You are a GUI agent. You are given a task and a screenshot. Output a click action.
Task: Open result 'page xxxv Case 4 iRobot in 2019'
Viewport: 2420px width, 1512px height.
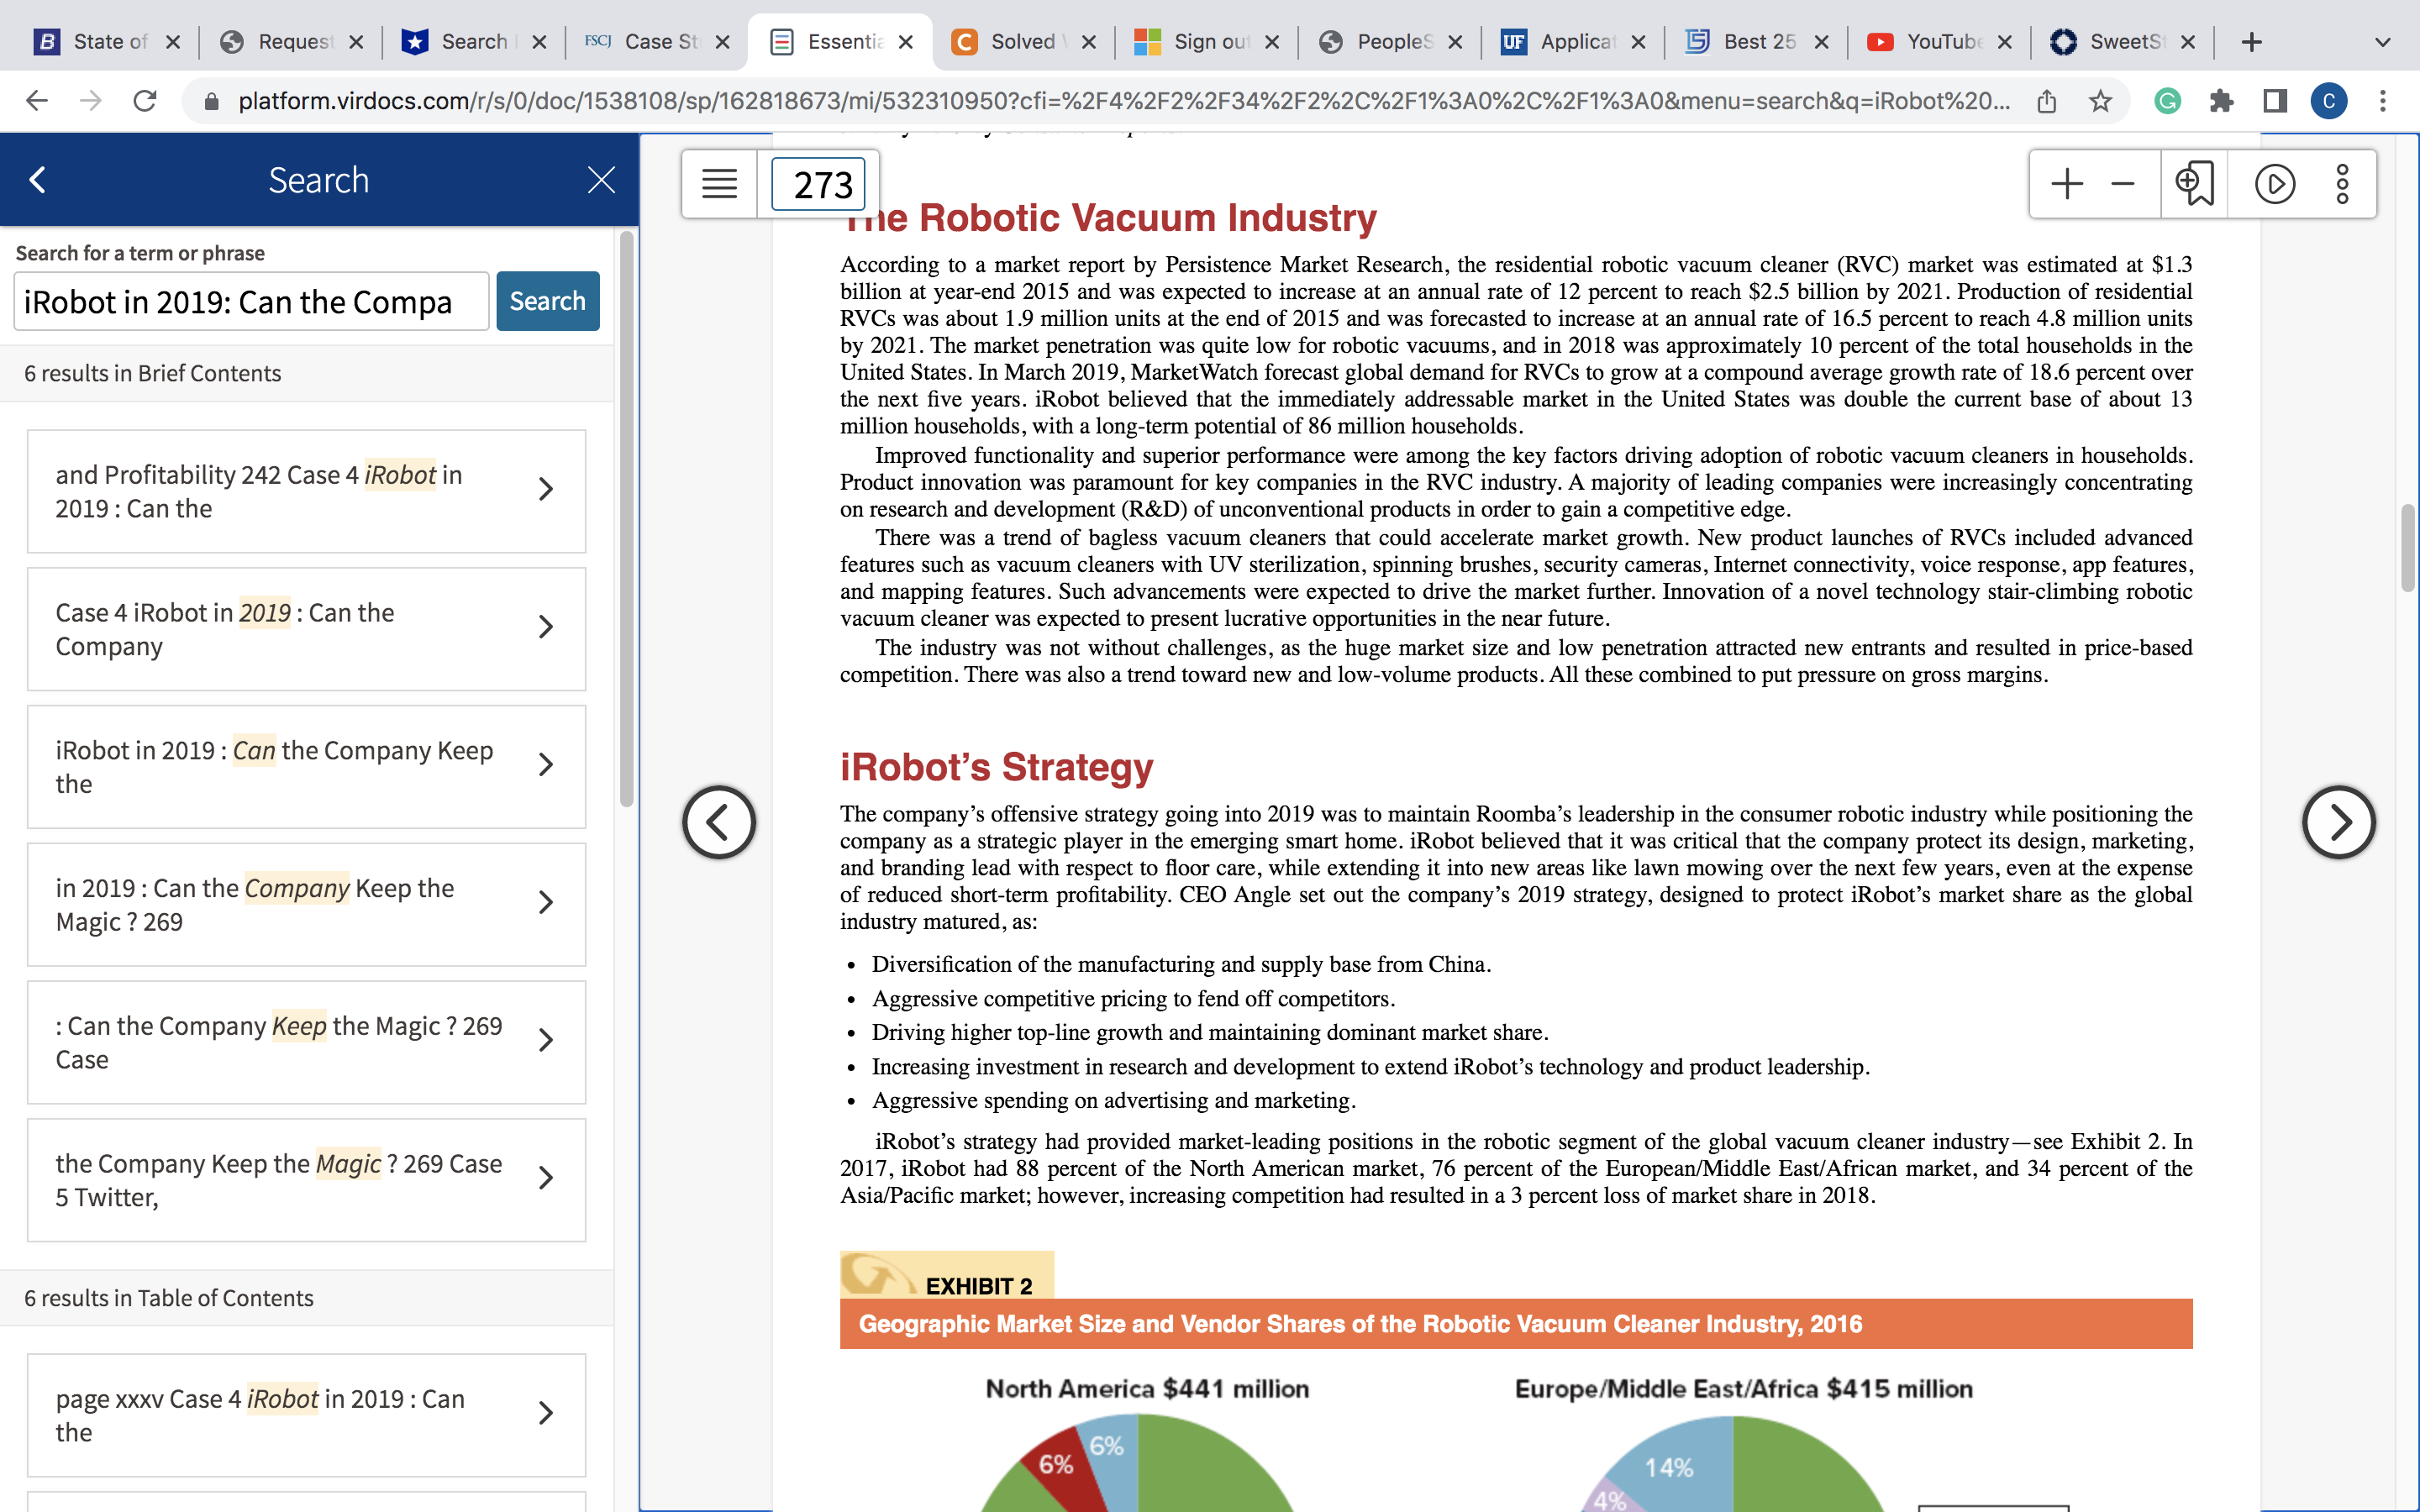(x=306, y=1415)
